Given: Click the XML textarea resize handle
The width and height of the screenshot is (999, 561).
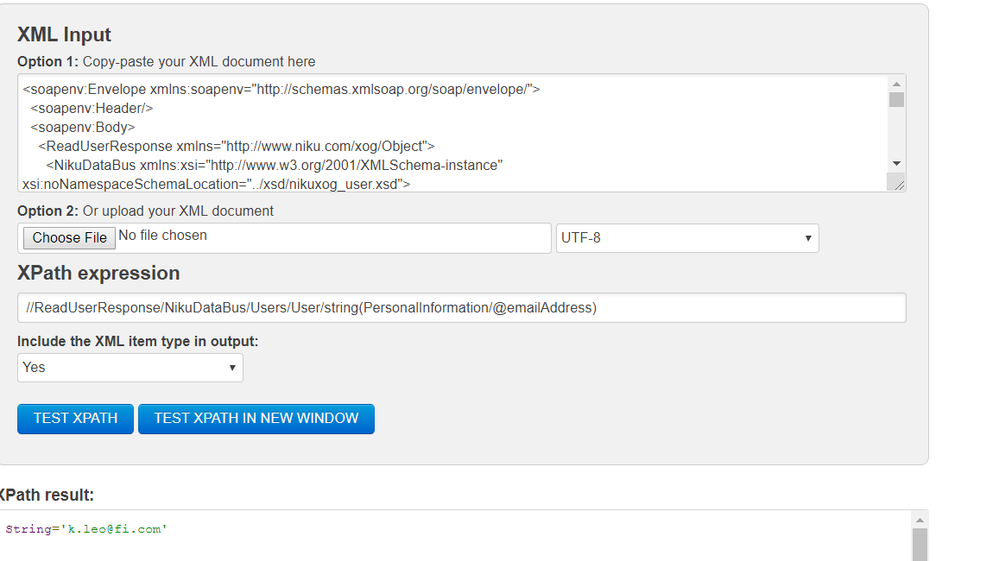Looking at the screenshot, I should pos(898,183).
